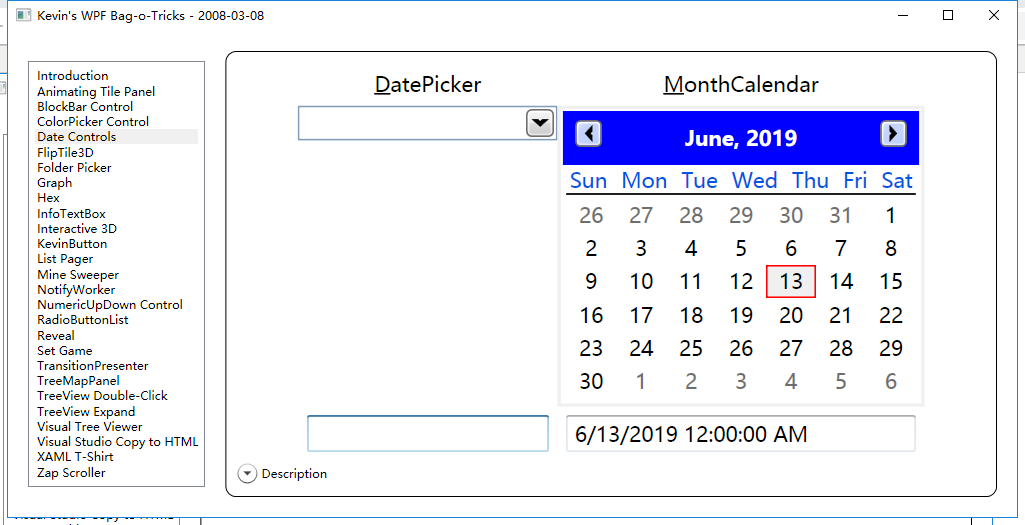Screen dimensions: 1025x525
Task: Go to next month arrow button
Action: point(893,134)
